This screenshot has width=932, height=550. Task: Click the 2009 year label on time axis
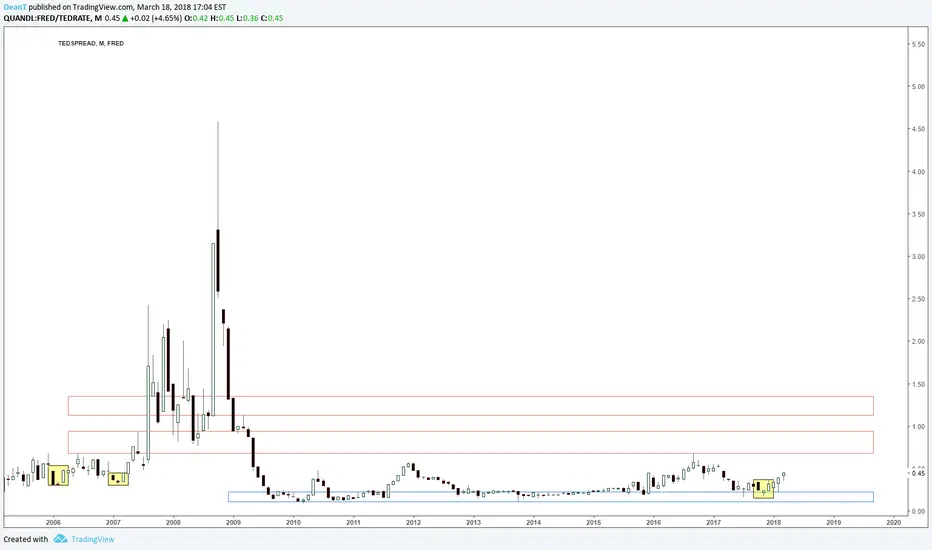point(233,523)
